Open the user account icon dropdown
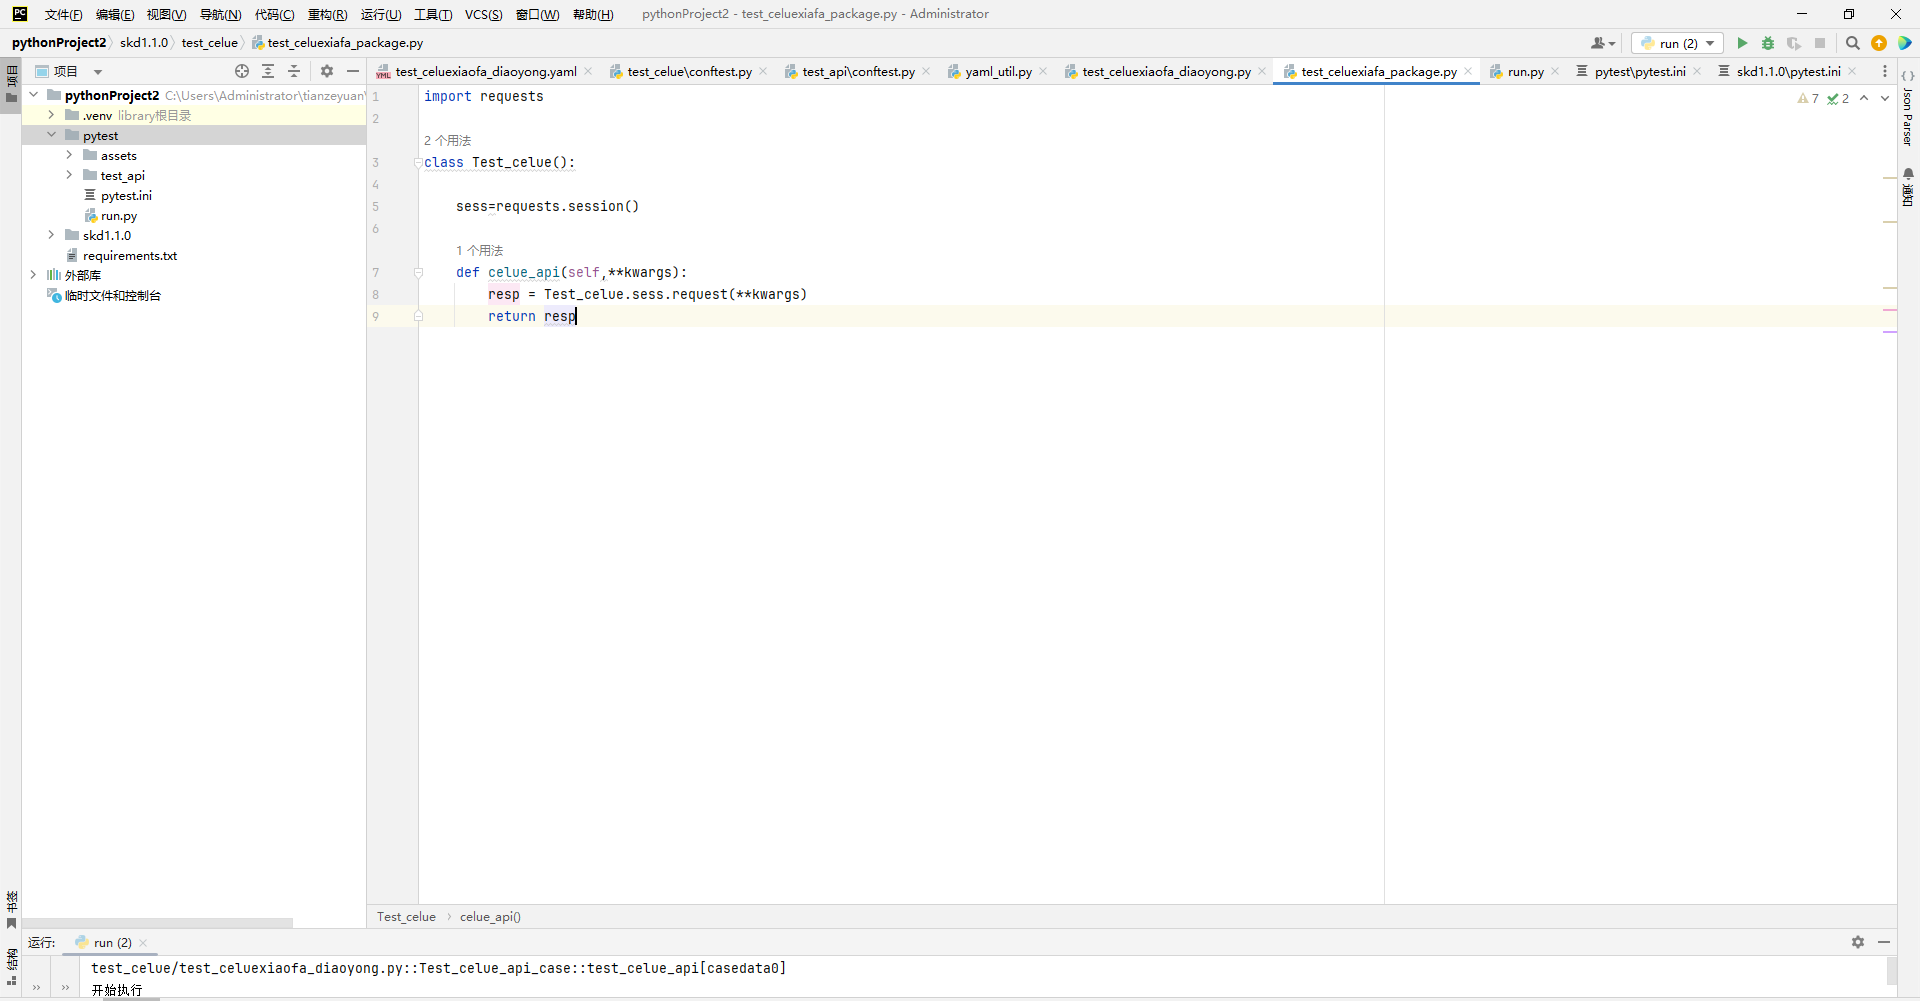This screenshot has width=1920, height=1001. 1602,43
